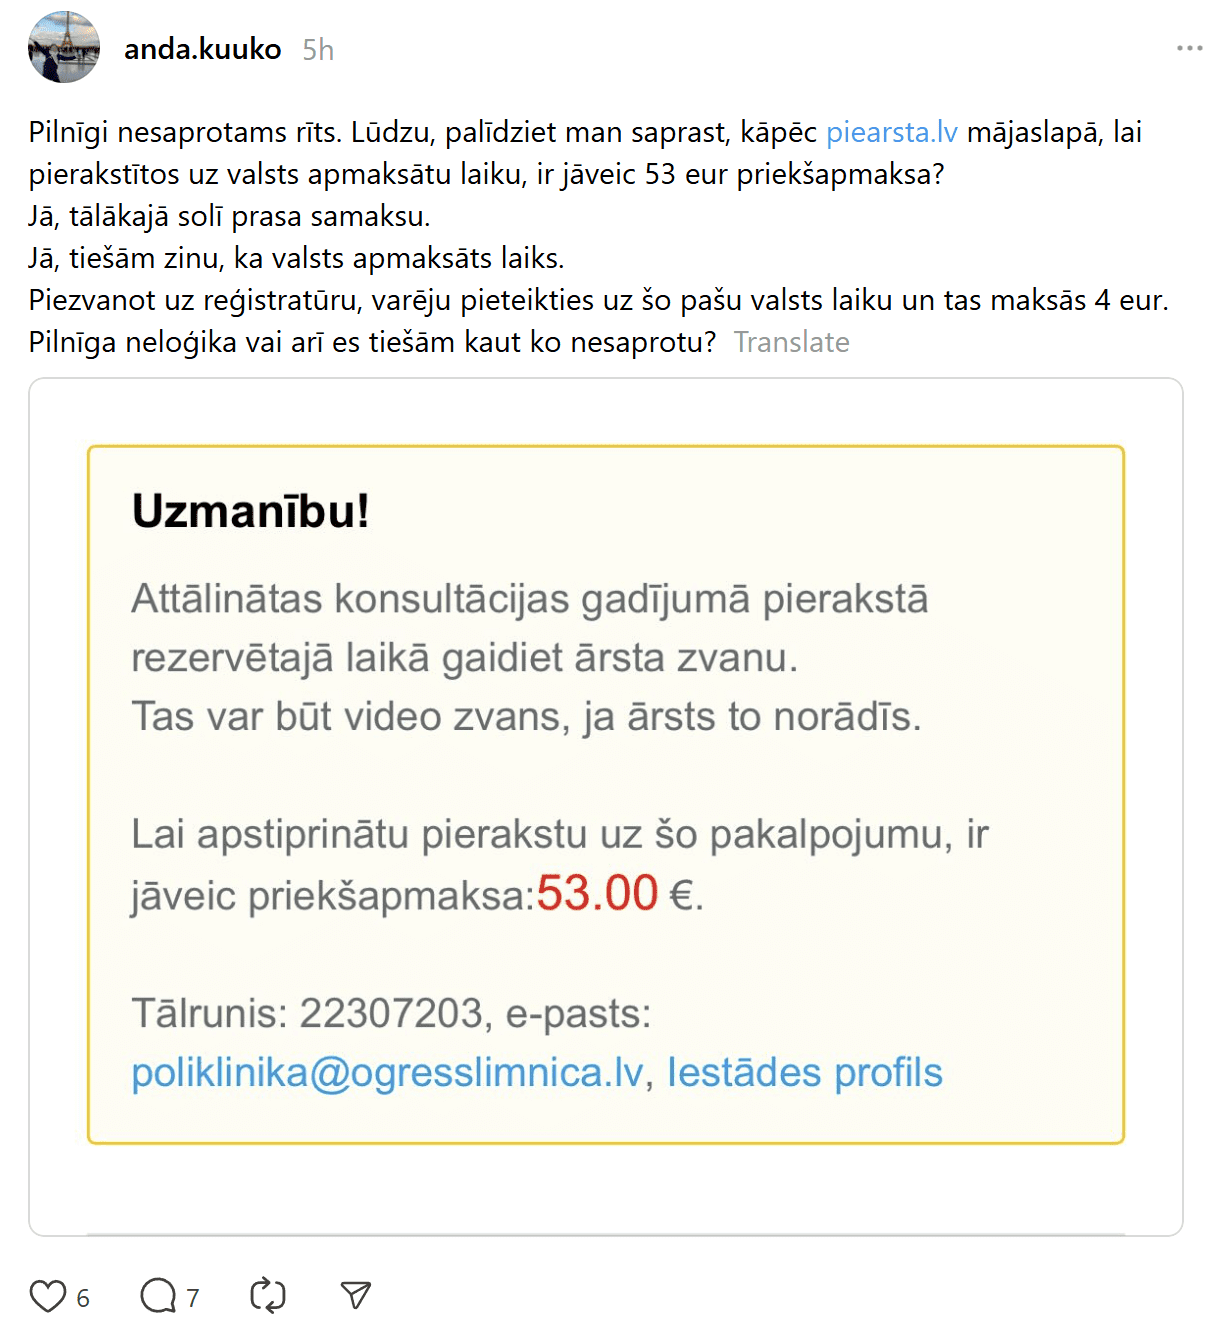Visit the anda.kuuko username link
1228x1340 pixels.
(202, 49)
